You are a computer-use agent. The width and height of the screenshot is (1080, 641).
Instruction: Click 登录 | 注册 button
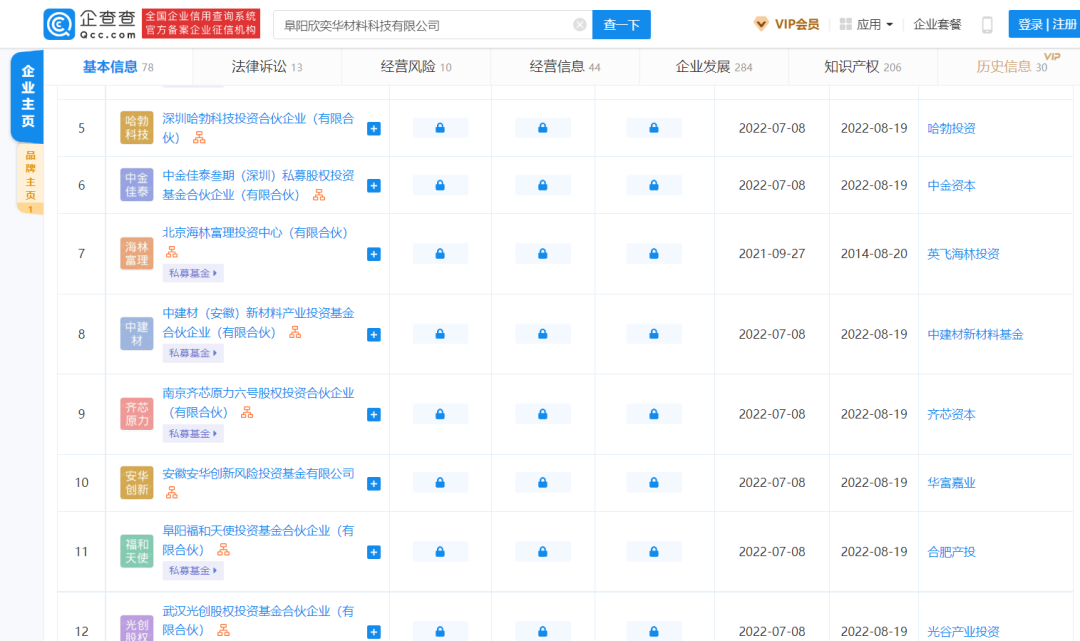1044,24
